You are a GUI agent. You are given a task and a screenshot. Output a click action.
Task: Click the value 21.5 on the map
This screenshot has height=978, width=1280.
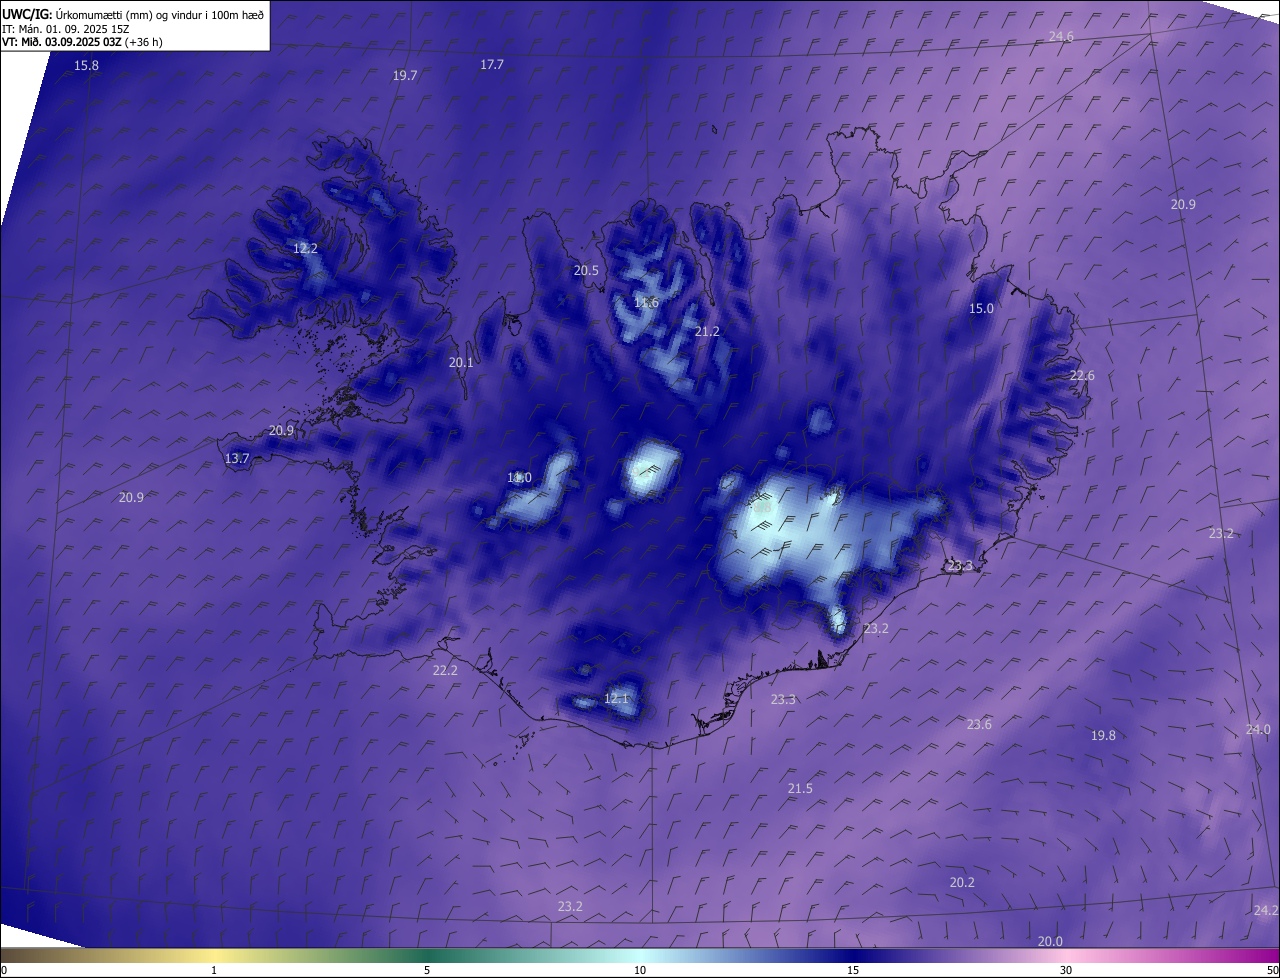(x=800, y=789)
